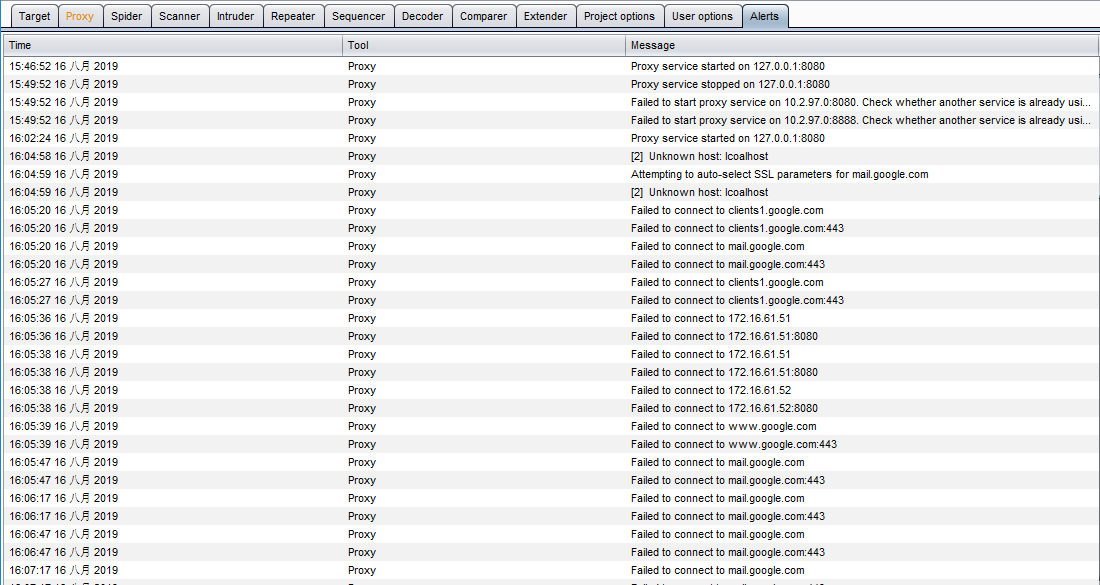Image resolution: width=1100 pixels, height=585 pixels.
Task: Switch to the Project options tab
Action: point(619,16)
